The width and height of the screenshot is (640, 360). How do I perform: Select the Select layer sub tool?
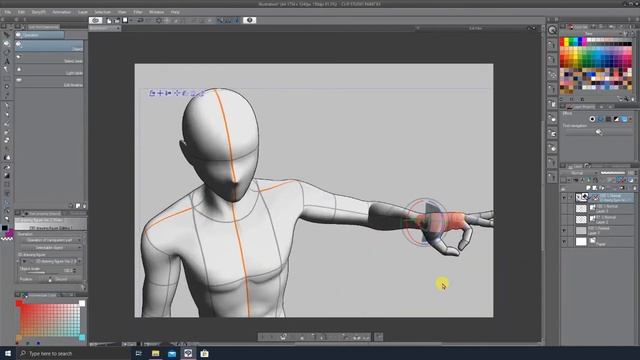[49, 58]
